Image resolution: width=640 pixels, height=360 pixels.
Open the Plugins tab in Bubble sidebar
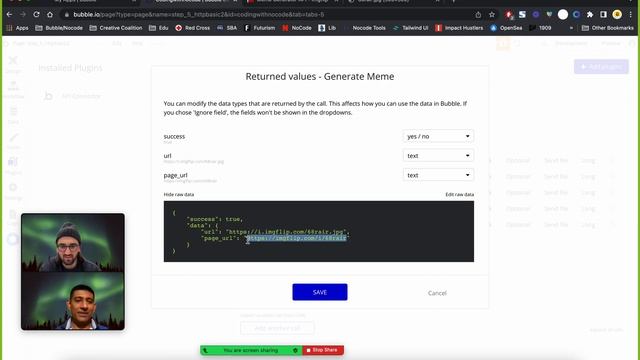13,166
